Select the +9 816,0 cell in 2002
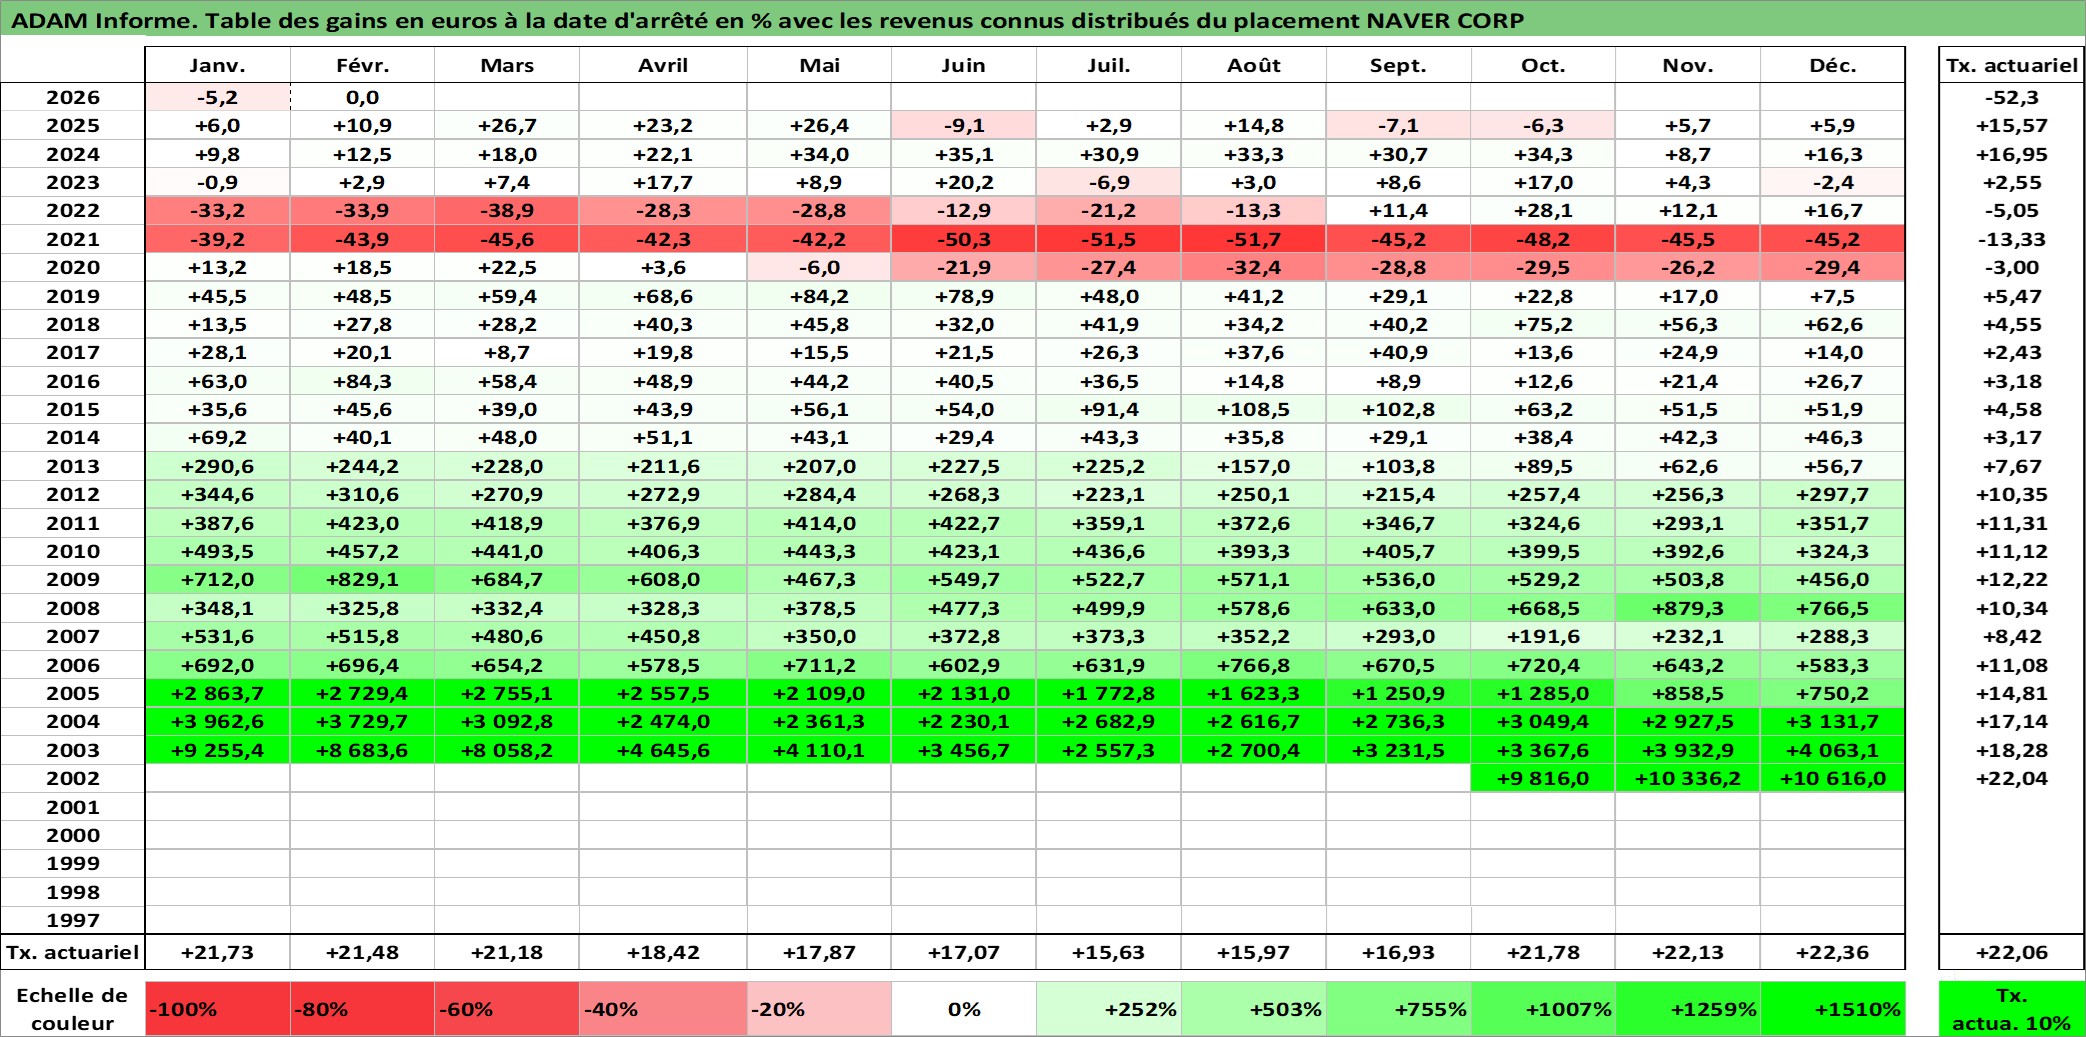 [1543, 778]
